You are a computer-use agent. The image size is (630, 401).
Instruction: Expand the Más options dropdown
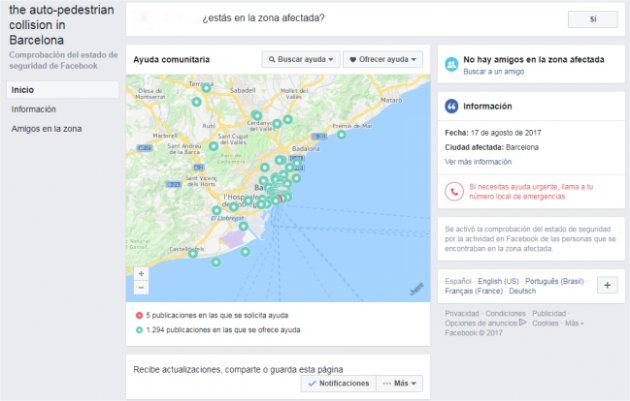click(x=399, y=383)
